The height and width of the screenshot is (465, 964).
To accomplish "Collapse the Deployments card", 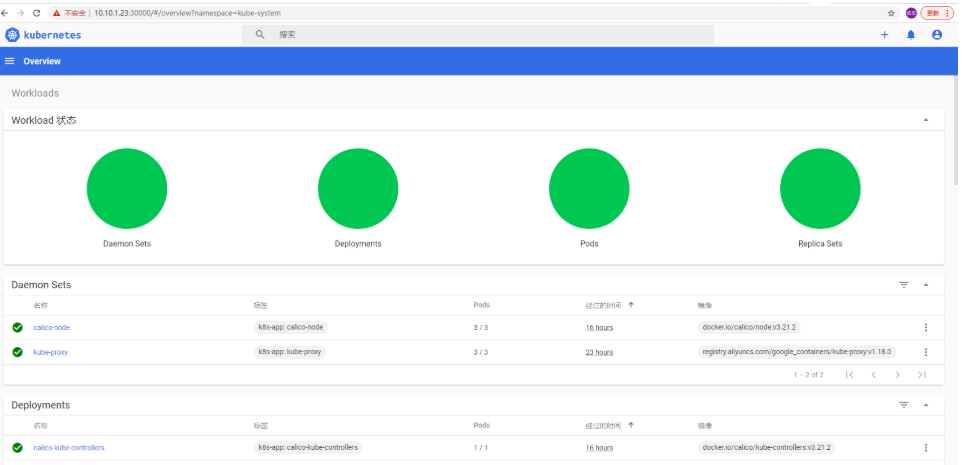I will pyautogui.click(x=926, y=405).
